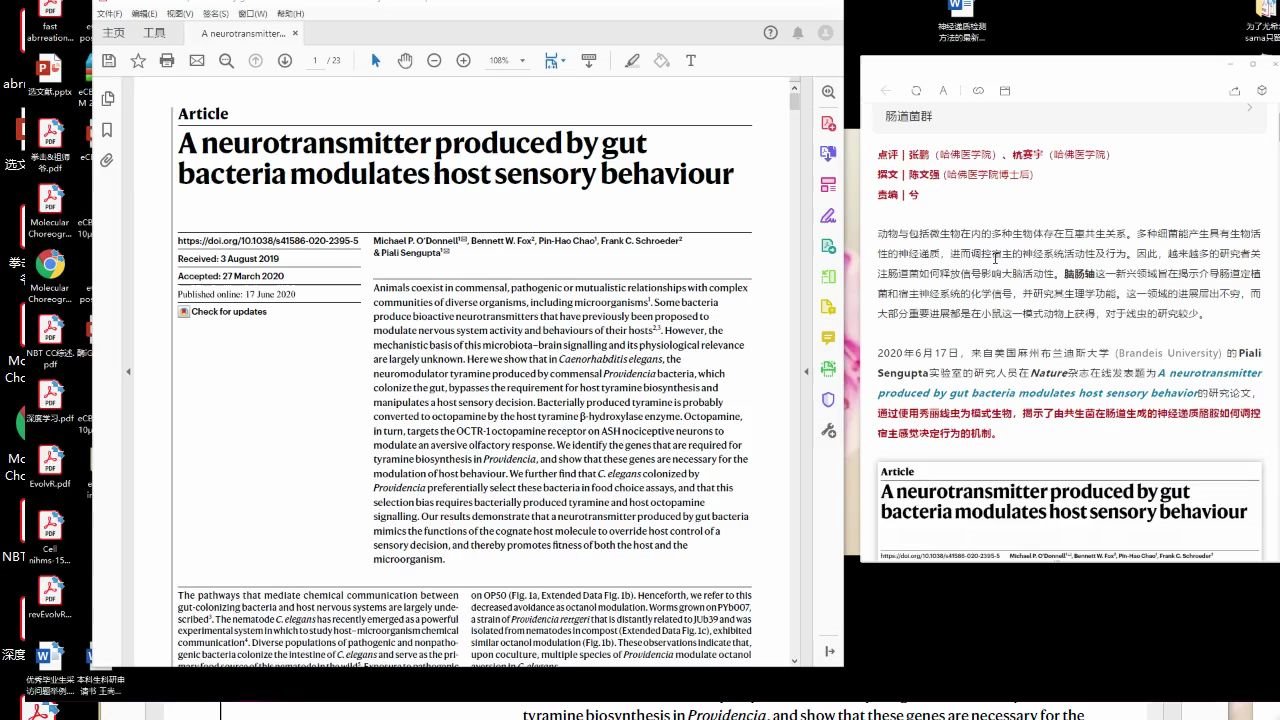Open the 窗口(W) menu

(x=253, y=14)
